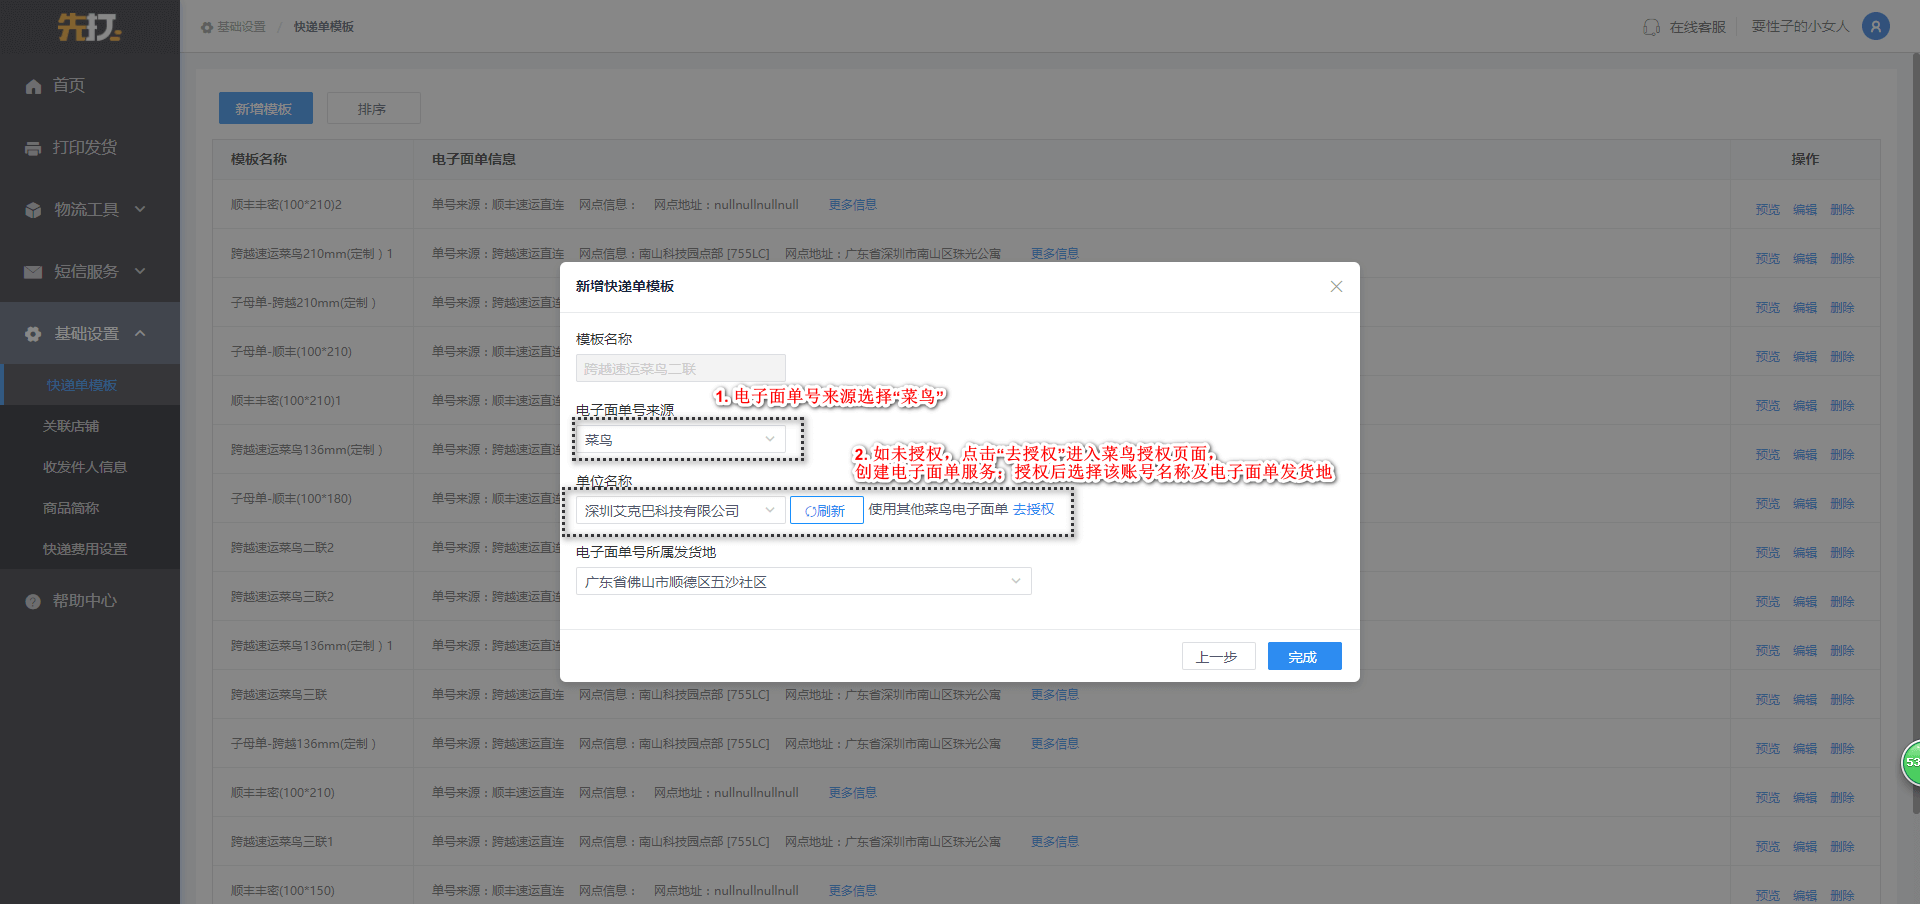This screenshot has height=904, width=1920.
Task: Close the 新增快递单模板 dialog
Action: tap(1336, 287)
